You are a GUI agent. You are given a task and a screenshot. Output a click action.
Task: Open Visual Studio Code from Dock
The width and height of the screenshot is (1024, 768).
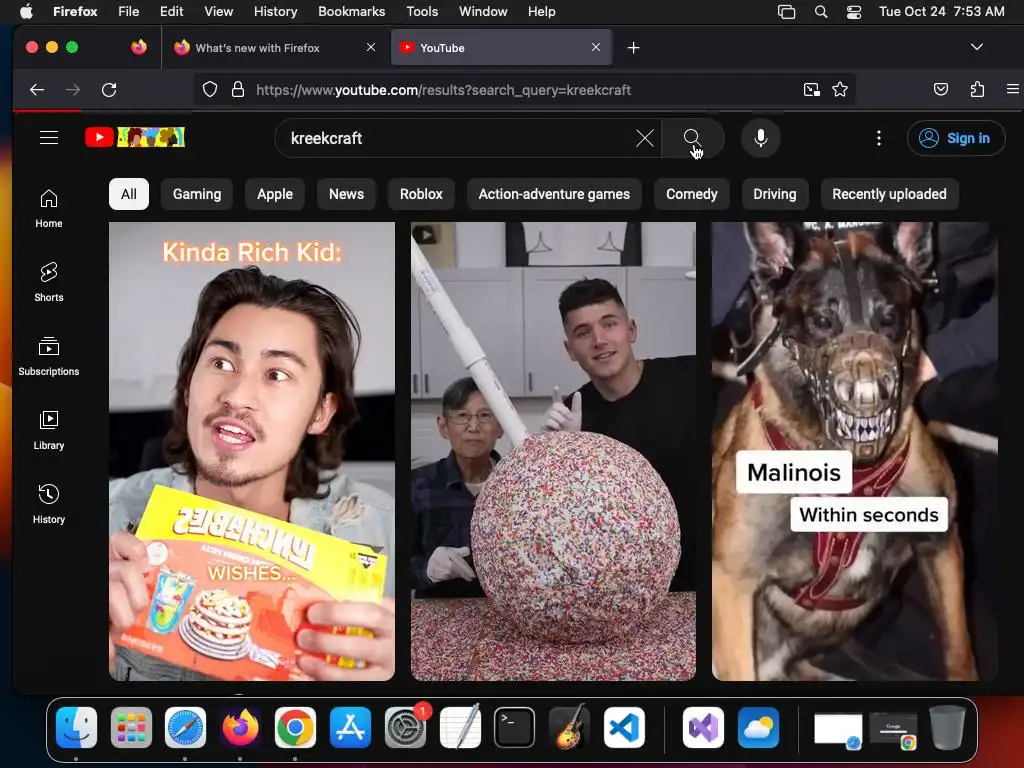[624, 727]
